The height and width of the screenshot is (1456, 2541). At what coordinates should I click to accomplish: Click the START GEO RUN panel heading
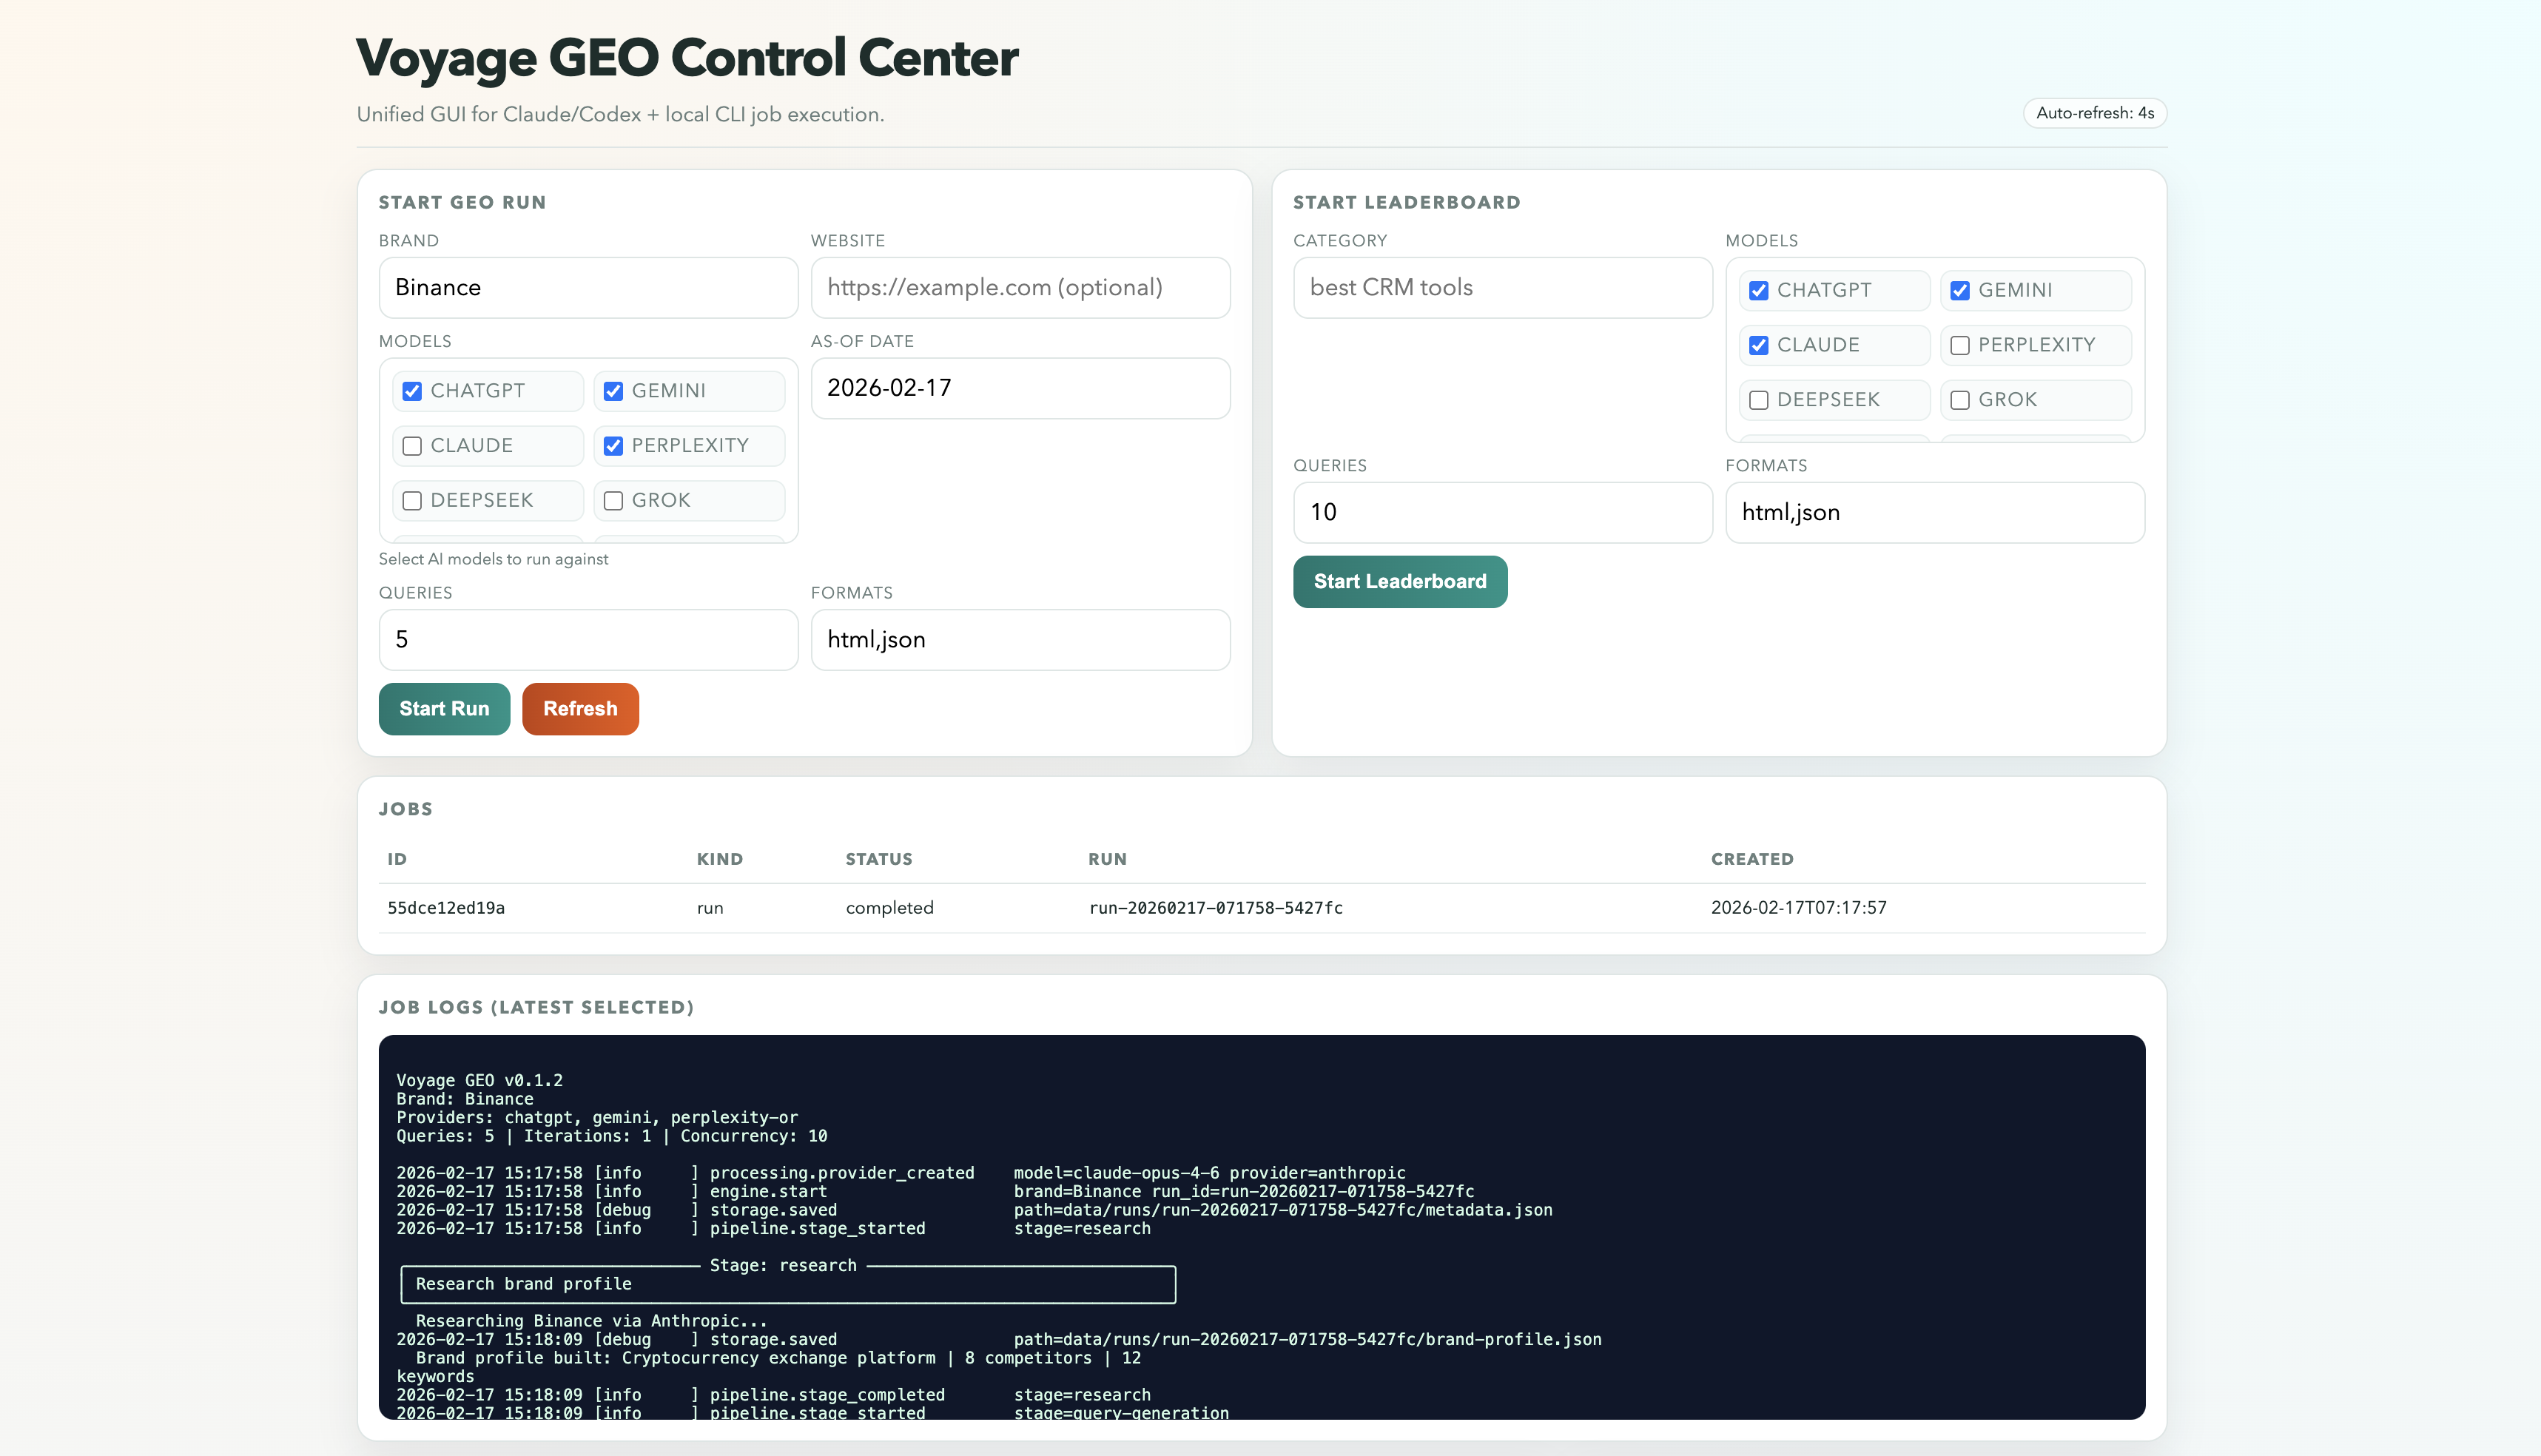coord(462,202)
